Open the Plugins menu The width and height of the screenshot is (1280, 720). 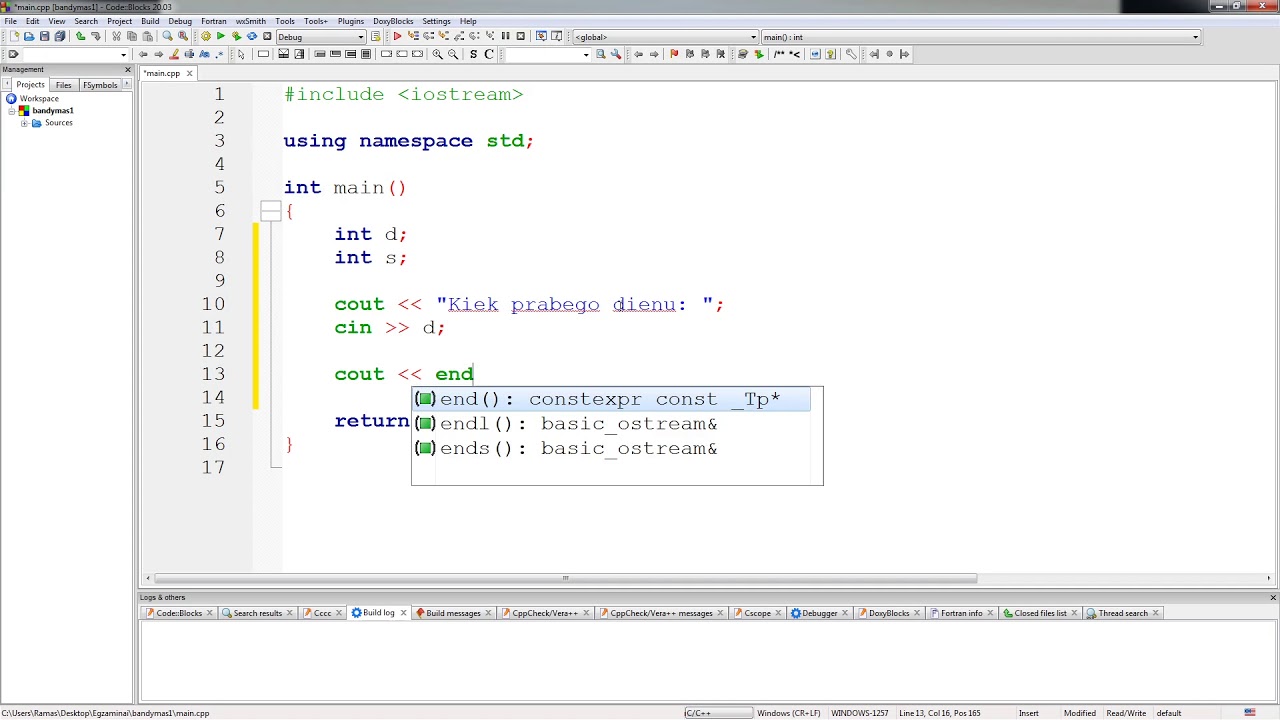tap(351, 21)
